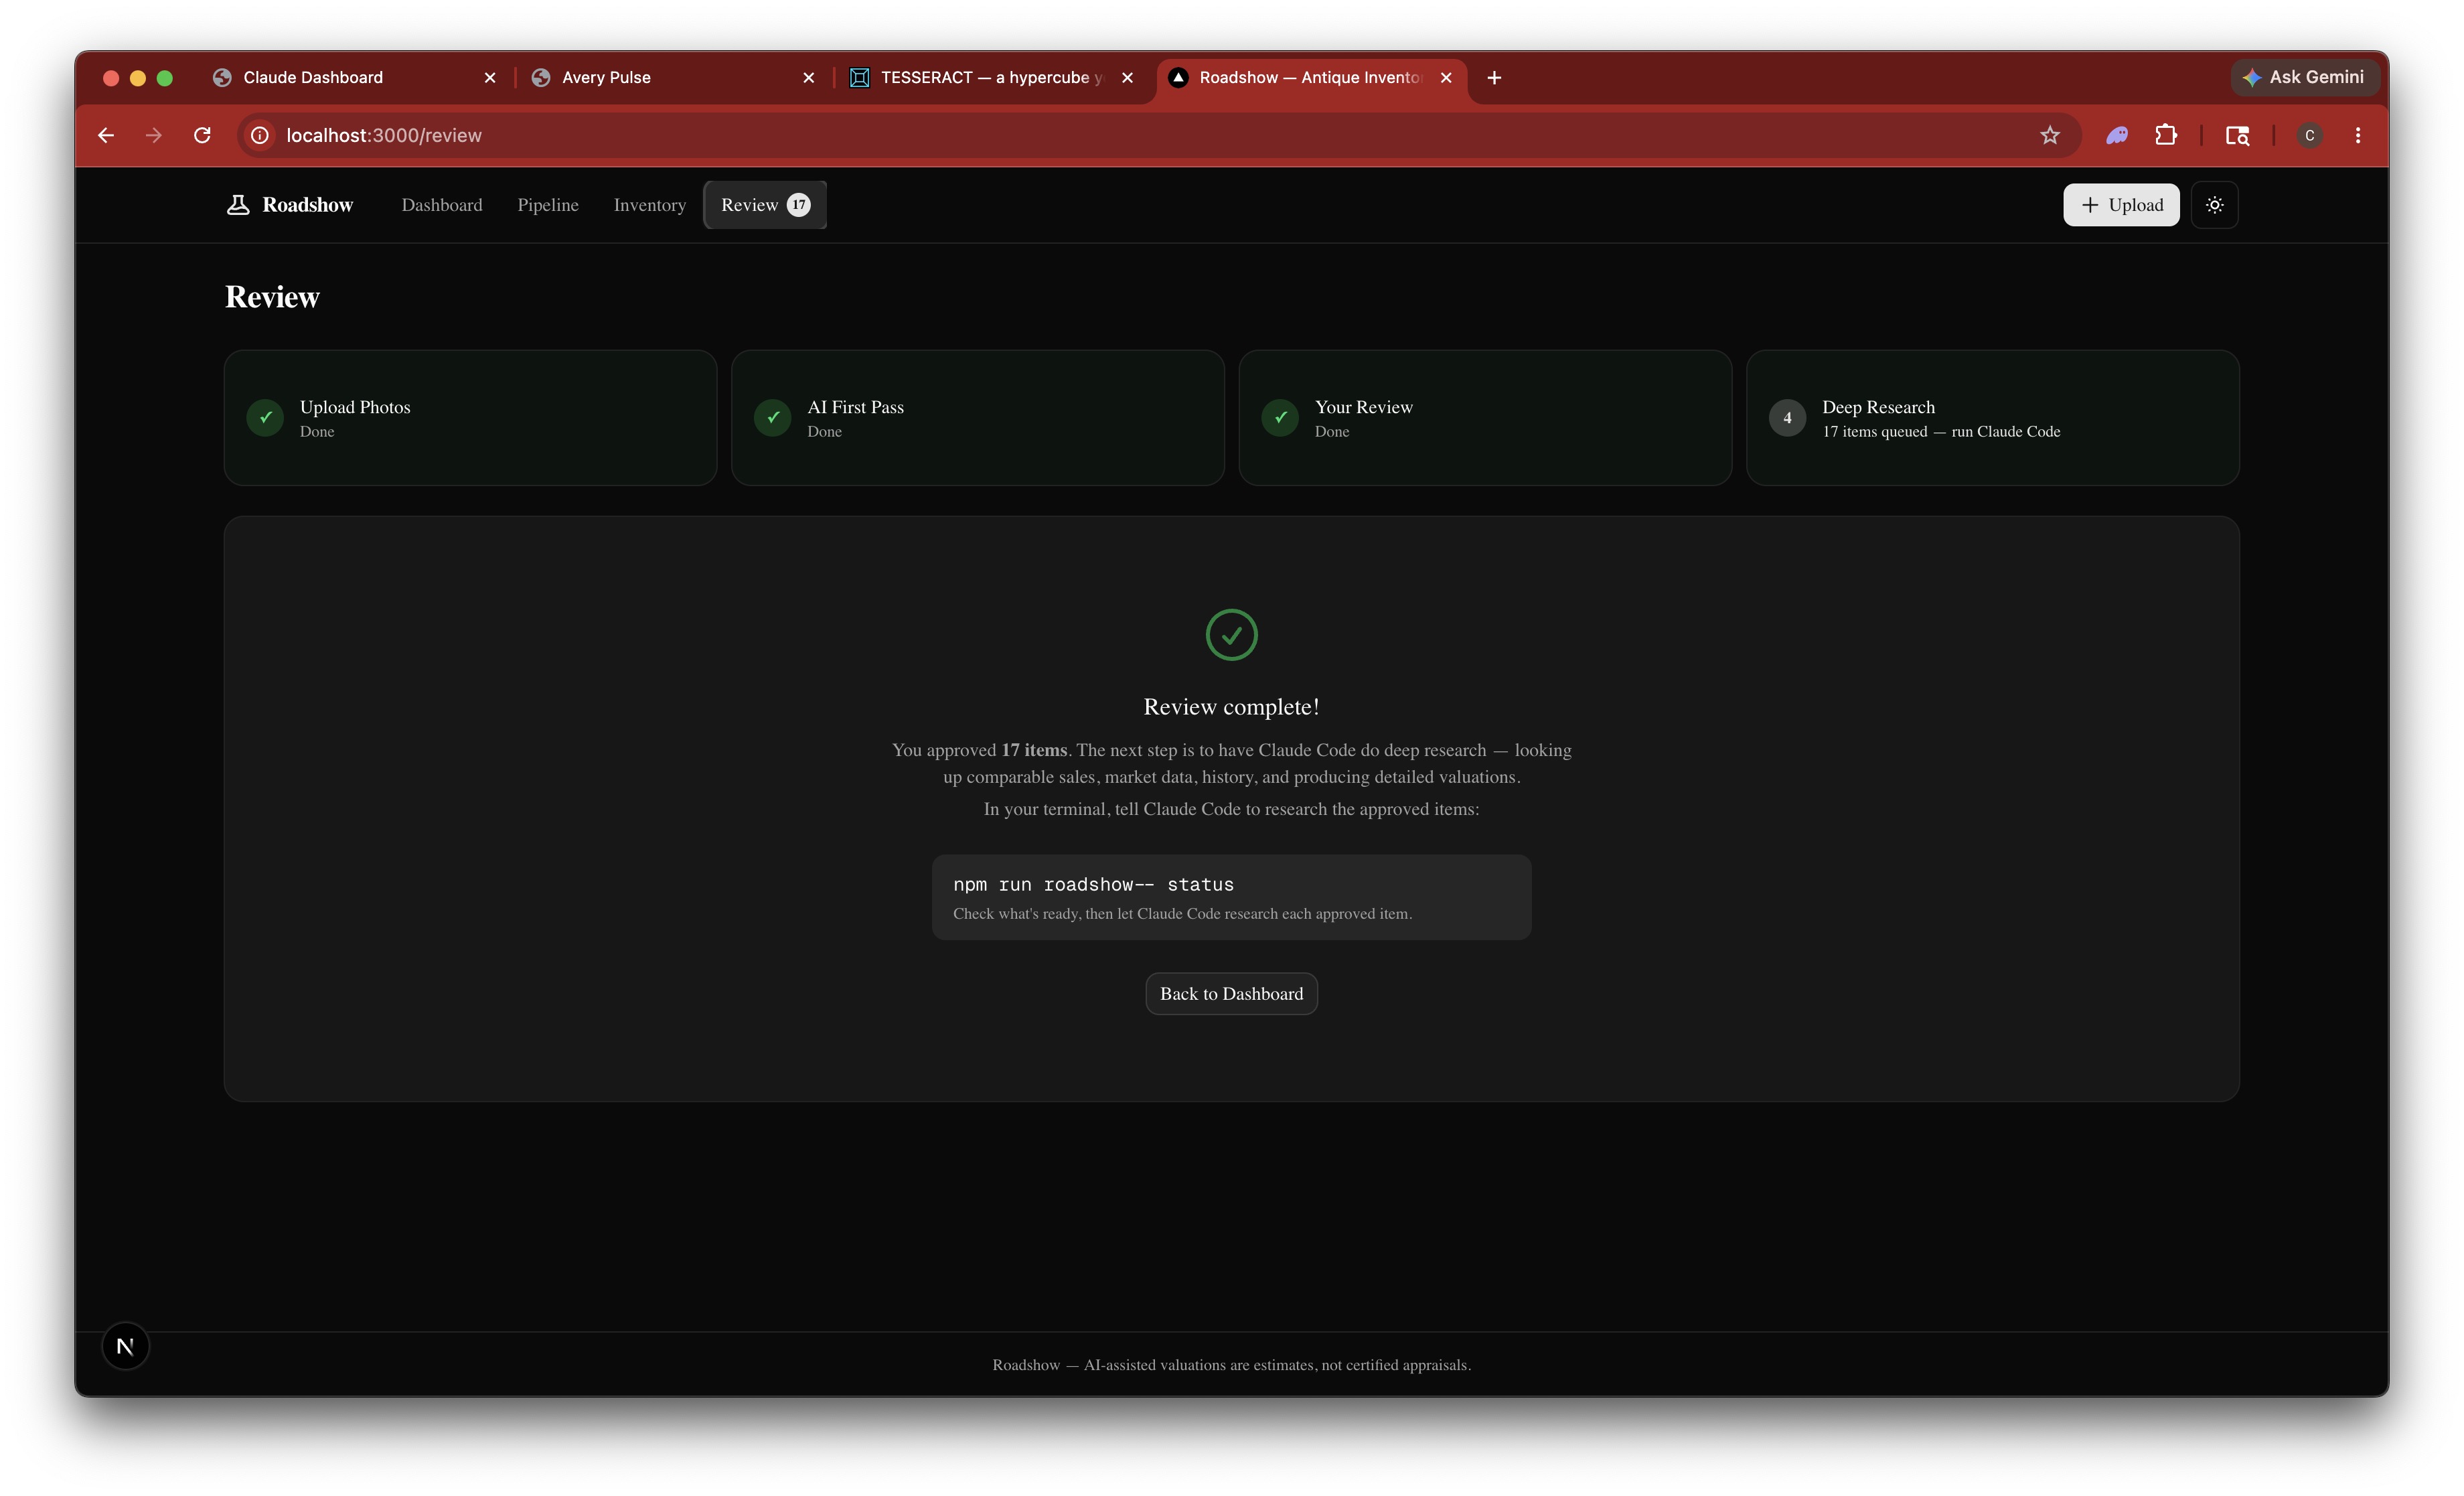Click the Your Review step checkmark
This screenshot has width=2464, height=1496.
point(1280,418)
